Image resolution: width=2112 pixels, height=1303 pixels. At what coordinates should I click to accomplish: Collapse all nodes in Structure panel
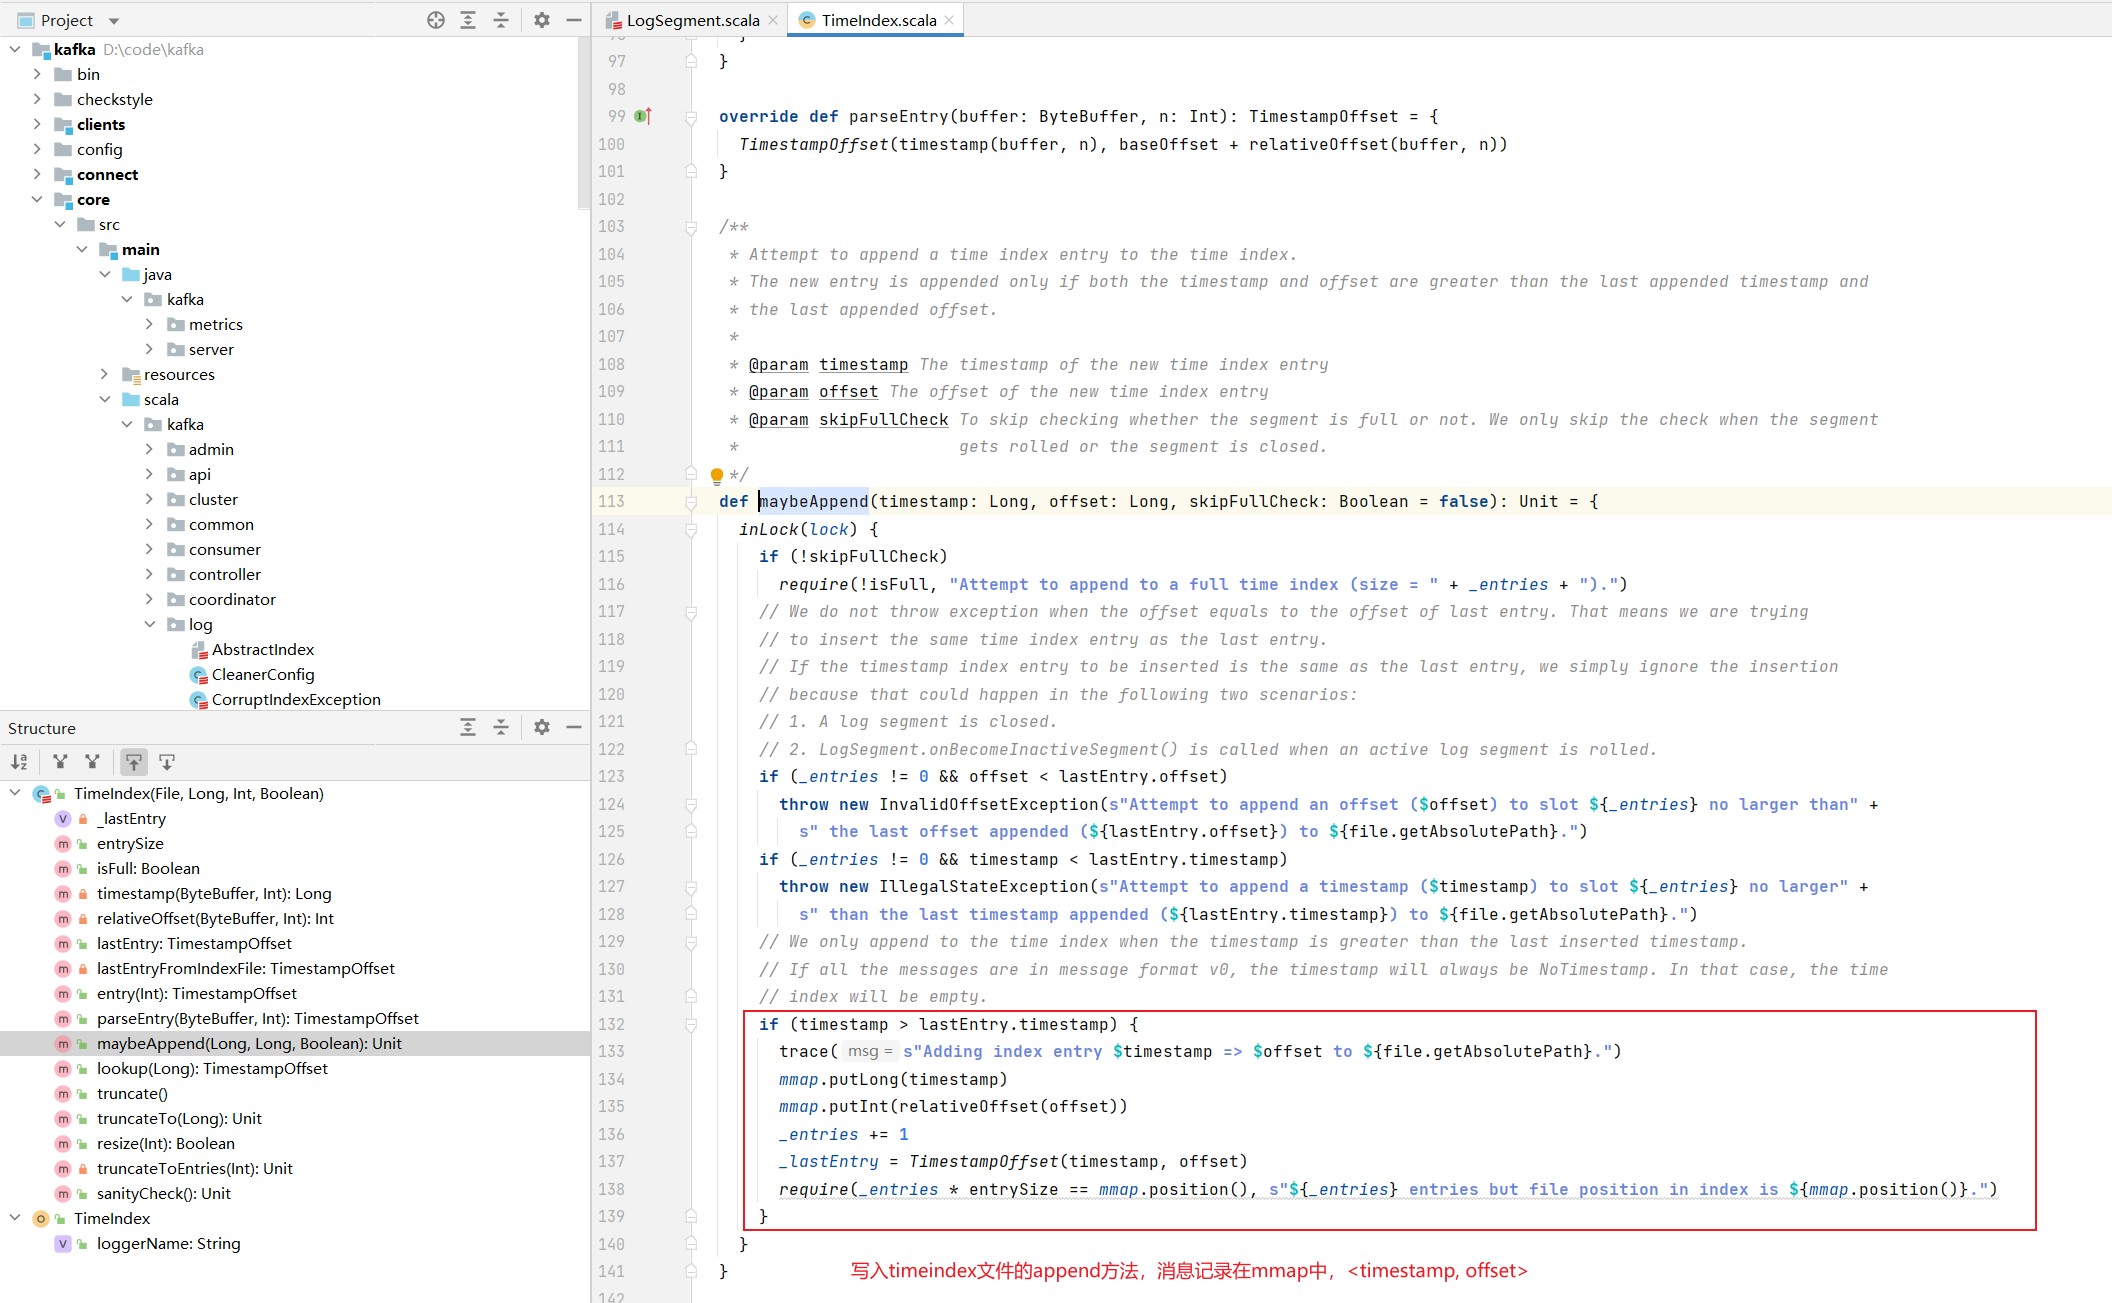(x=501, y=727)
